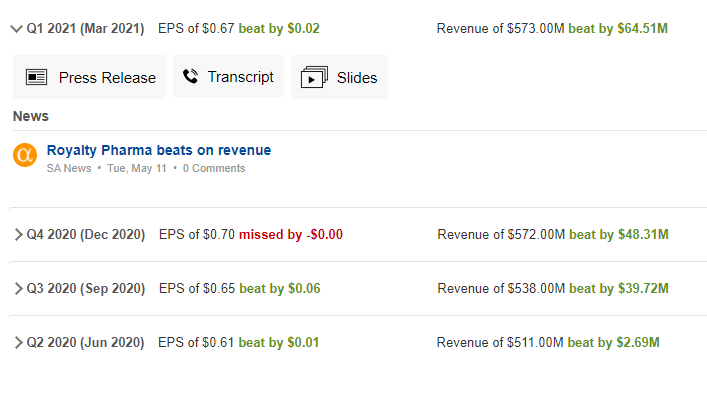Collapse the Q1 2021 earnings section chevron
Screen dimensions: 707x393
[x=16, y=29]
